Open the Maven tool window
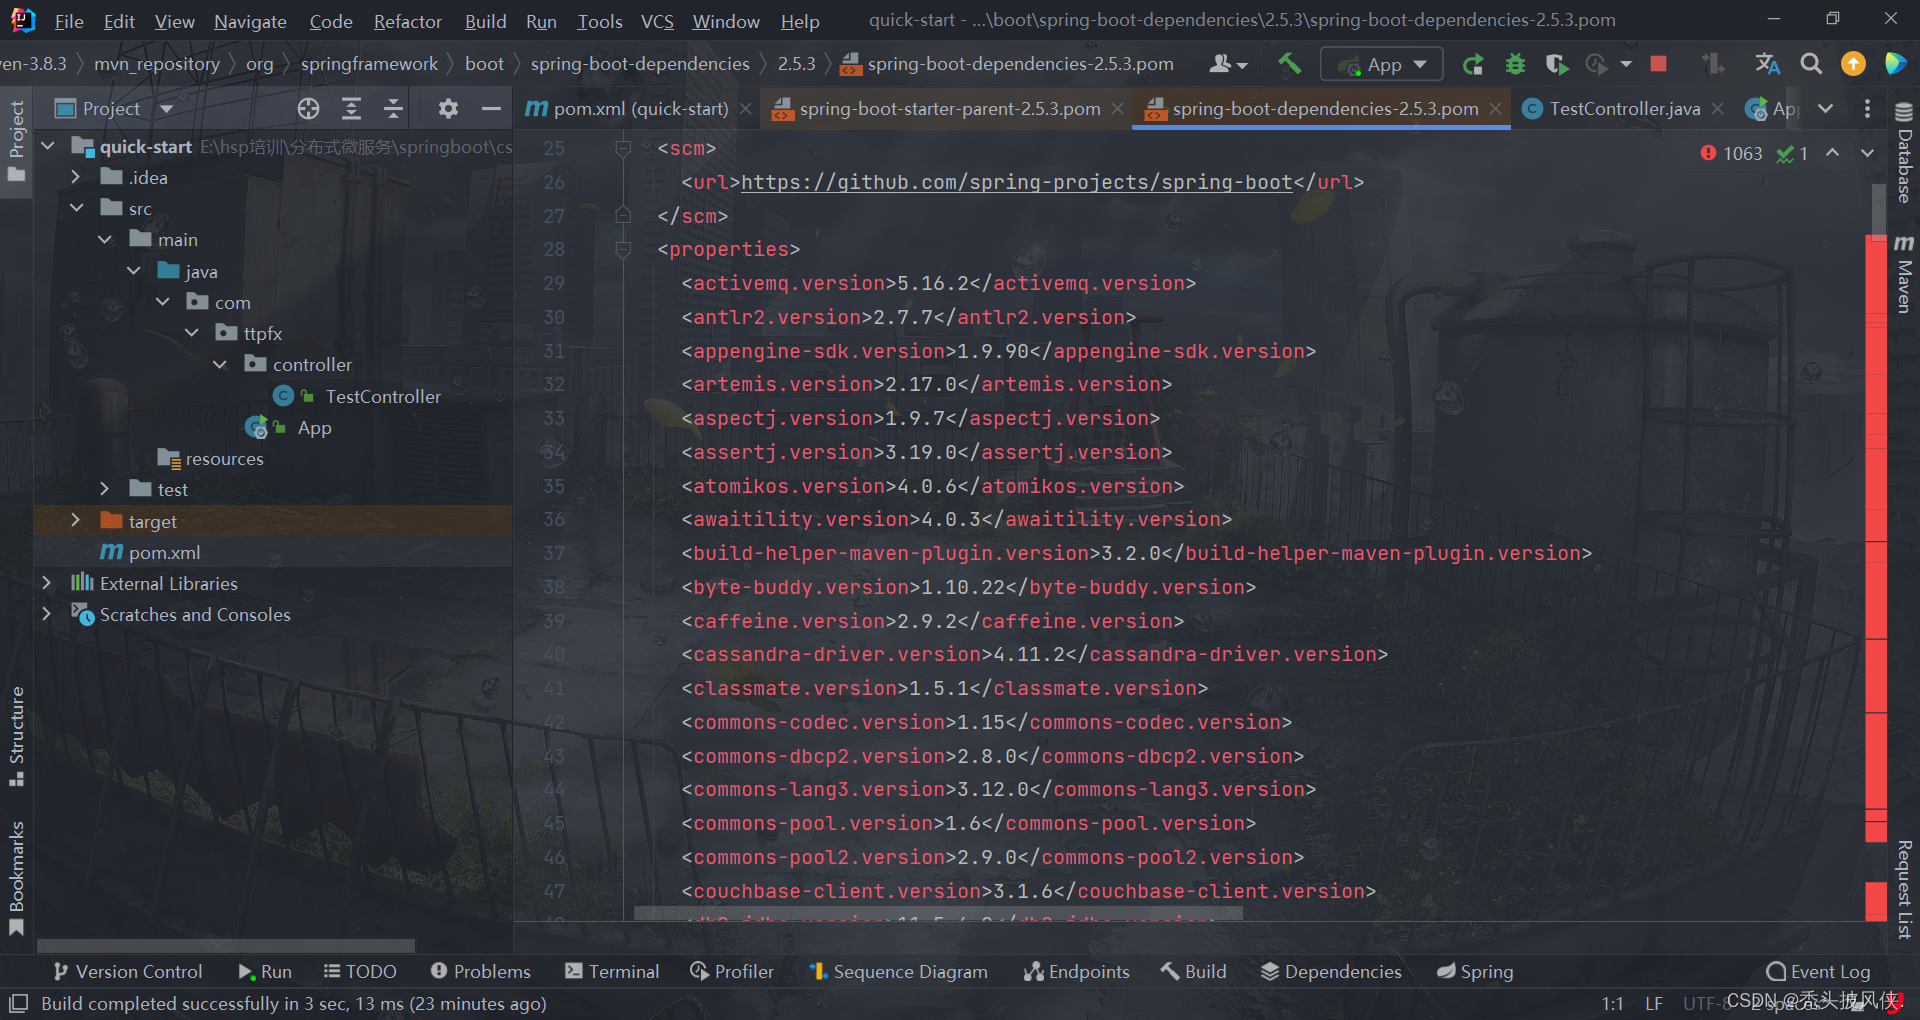1920x1020 pixels. click(1904, 275)
